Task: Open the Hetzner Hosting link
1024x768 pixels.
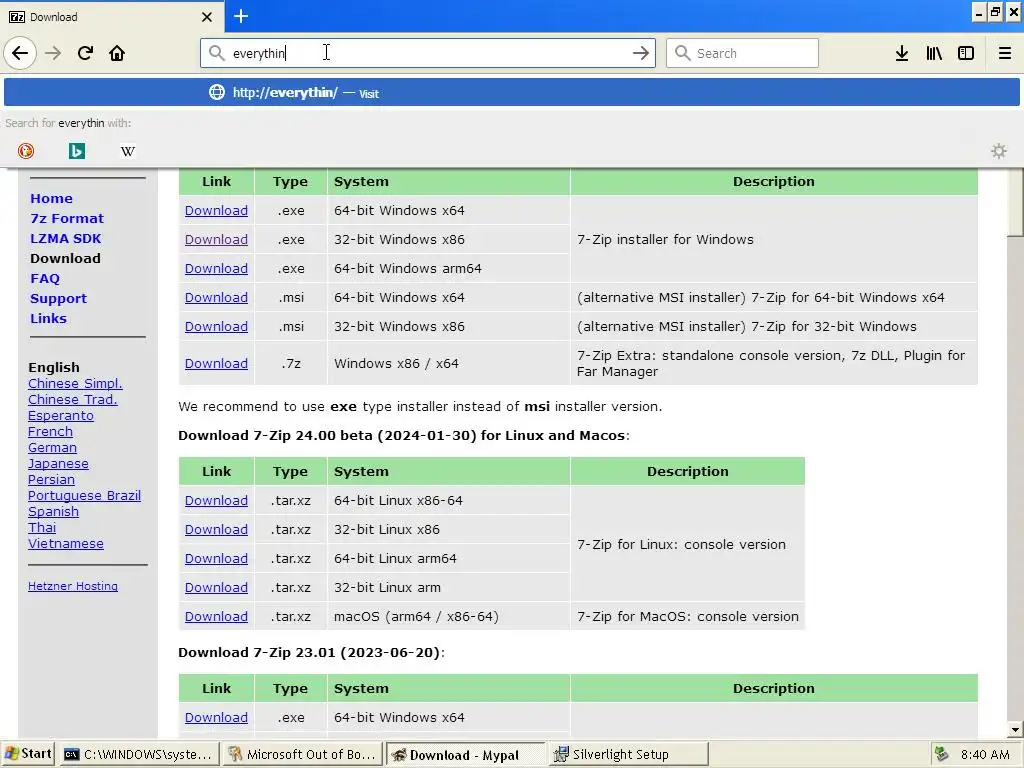Action: (x=72, y=586)
